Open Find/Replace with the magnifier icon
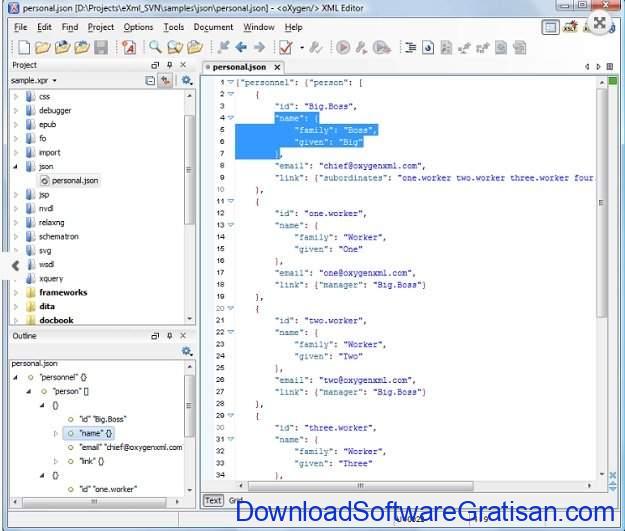625x531 pixels. click(x=155, y=47)
